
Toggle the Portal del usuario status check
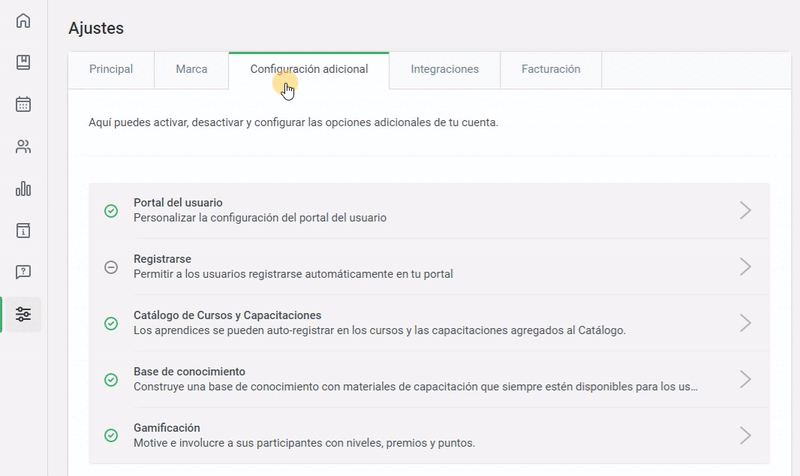pyautogui.click(x=111, y=210)
